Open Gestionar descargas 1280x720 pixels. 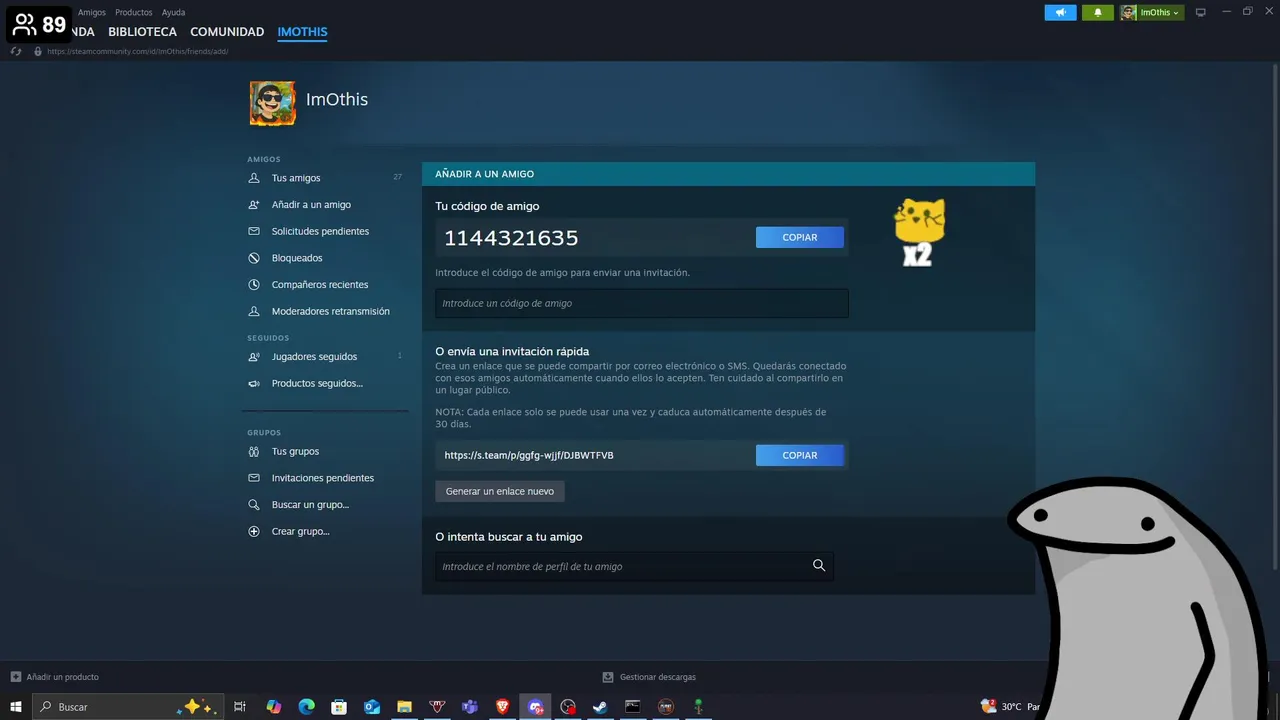coord(649,677)
